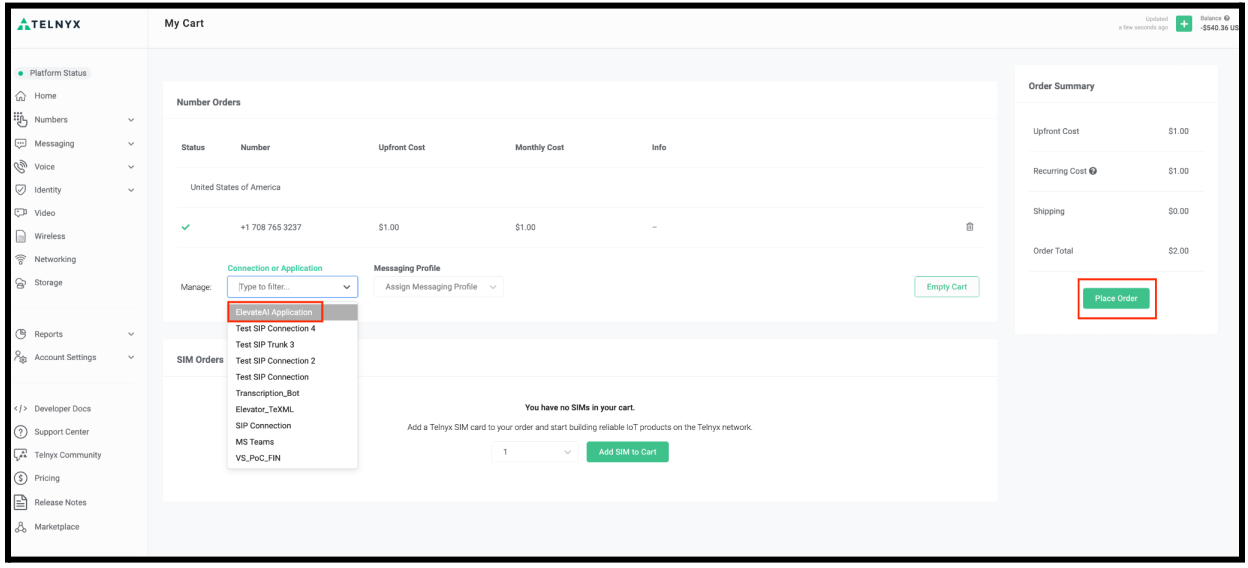Click the Developer Docs code icon
Viewport: 1248px width, 568px height.
click(x=20, y=408)
